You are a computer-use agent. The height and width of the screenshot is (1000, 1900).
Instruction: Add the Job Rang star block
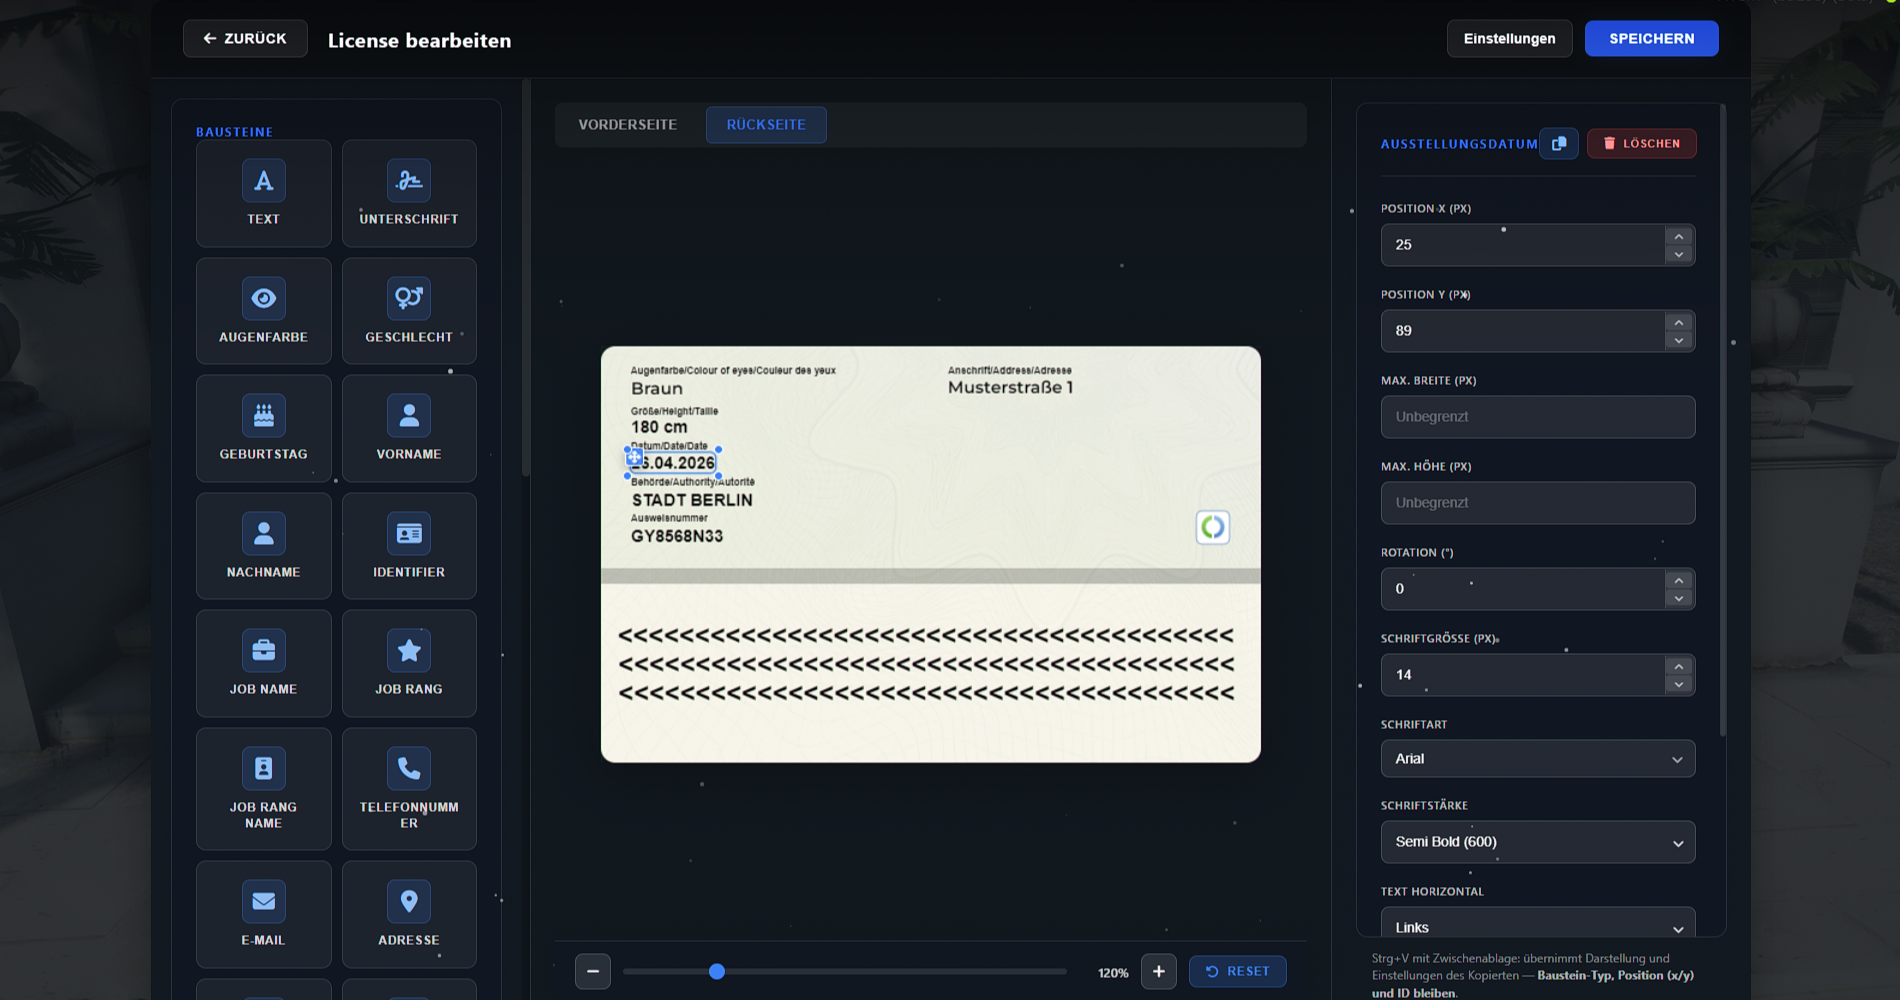409,663
